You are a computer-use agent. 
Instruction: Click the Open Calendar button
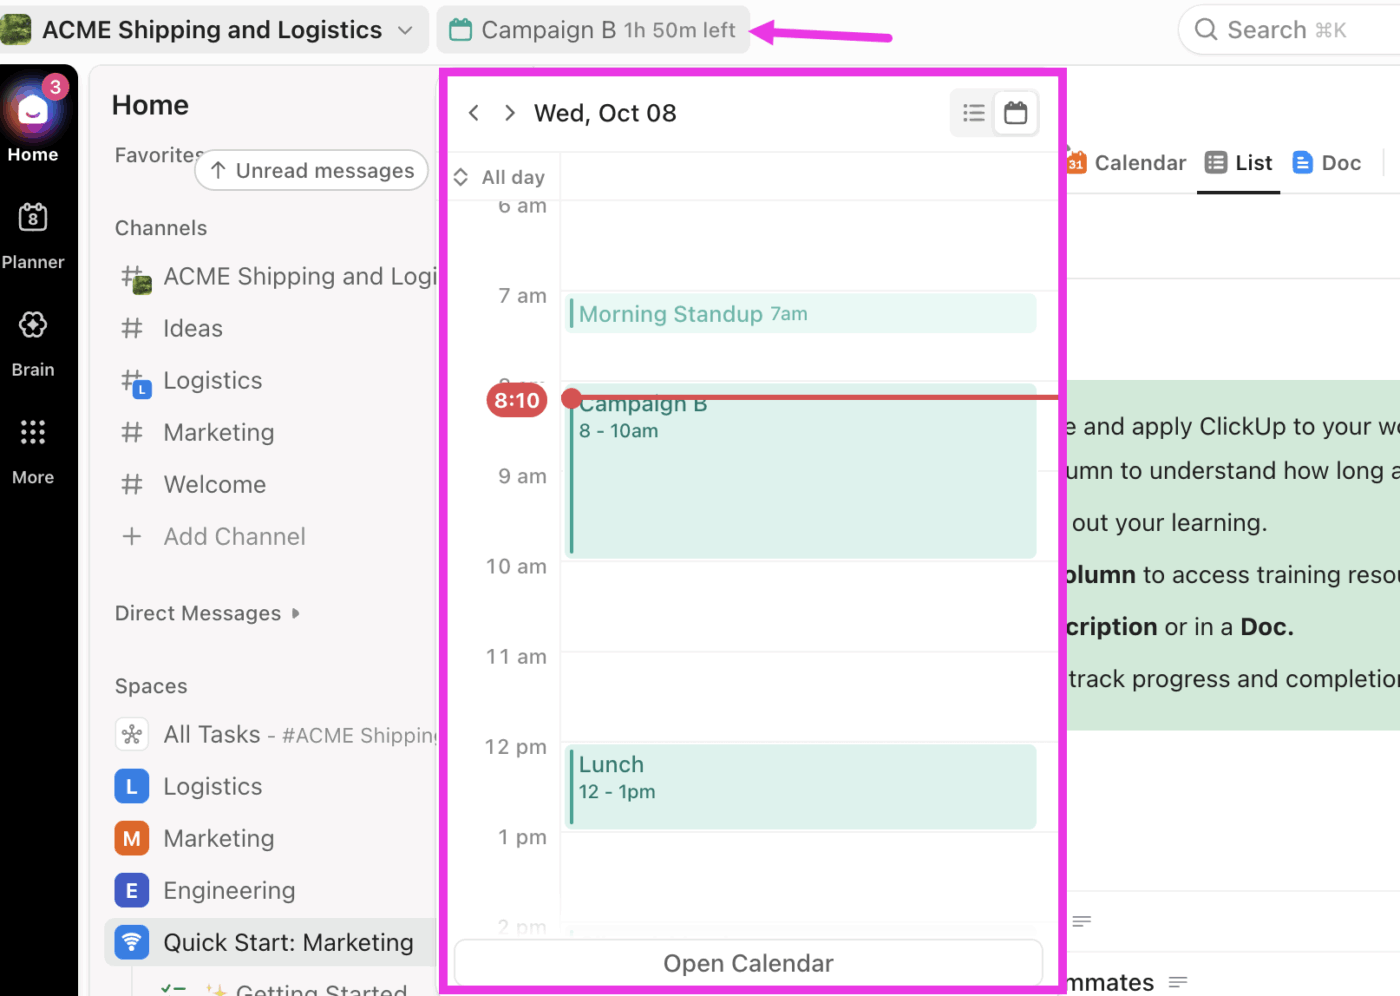coord(748,963)
